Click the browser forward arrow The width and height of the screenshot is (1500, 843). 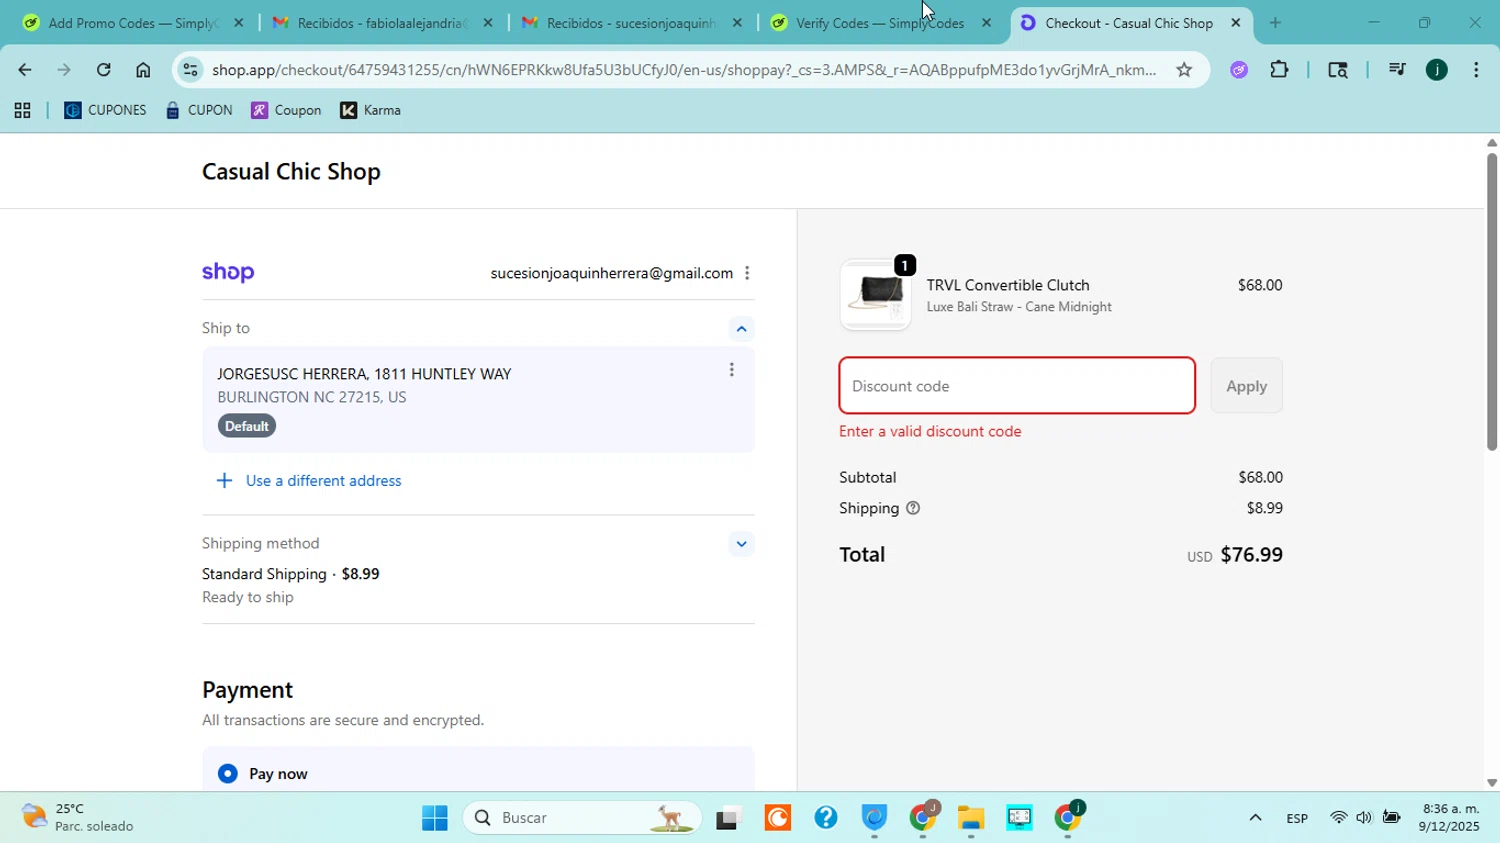[x=64, y=70]
